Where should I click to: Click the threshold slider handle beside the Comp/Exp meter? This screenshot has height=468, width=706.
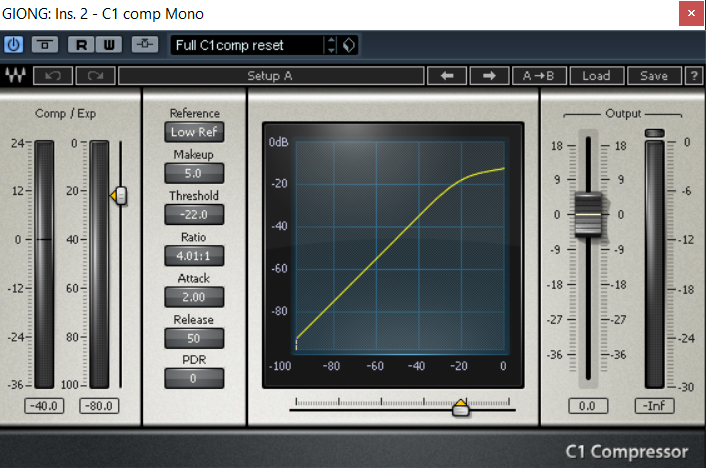(119, 196)
